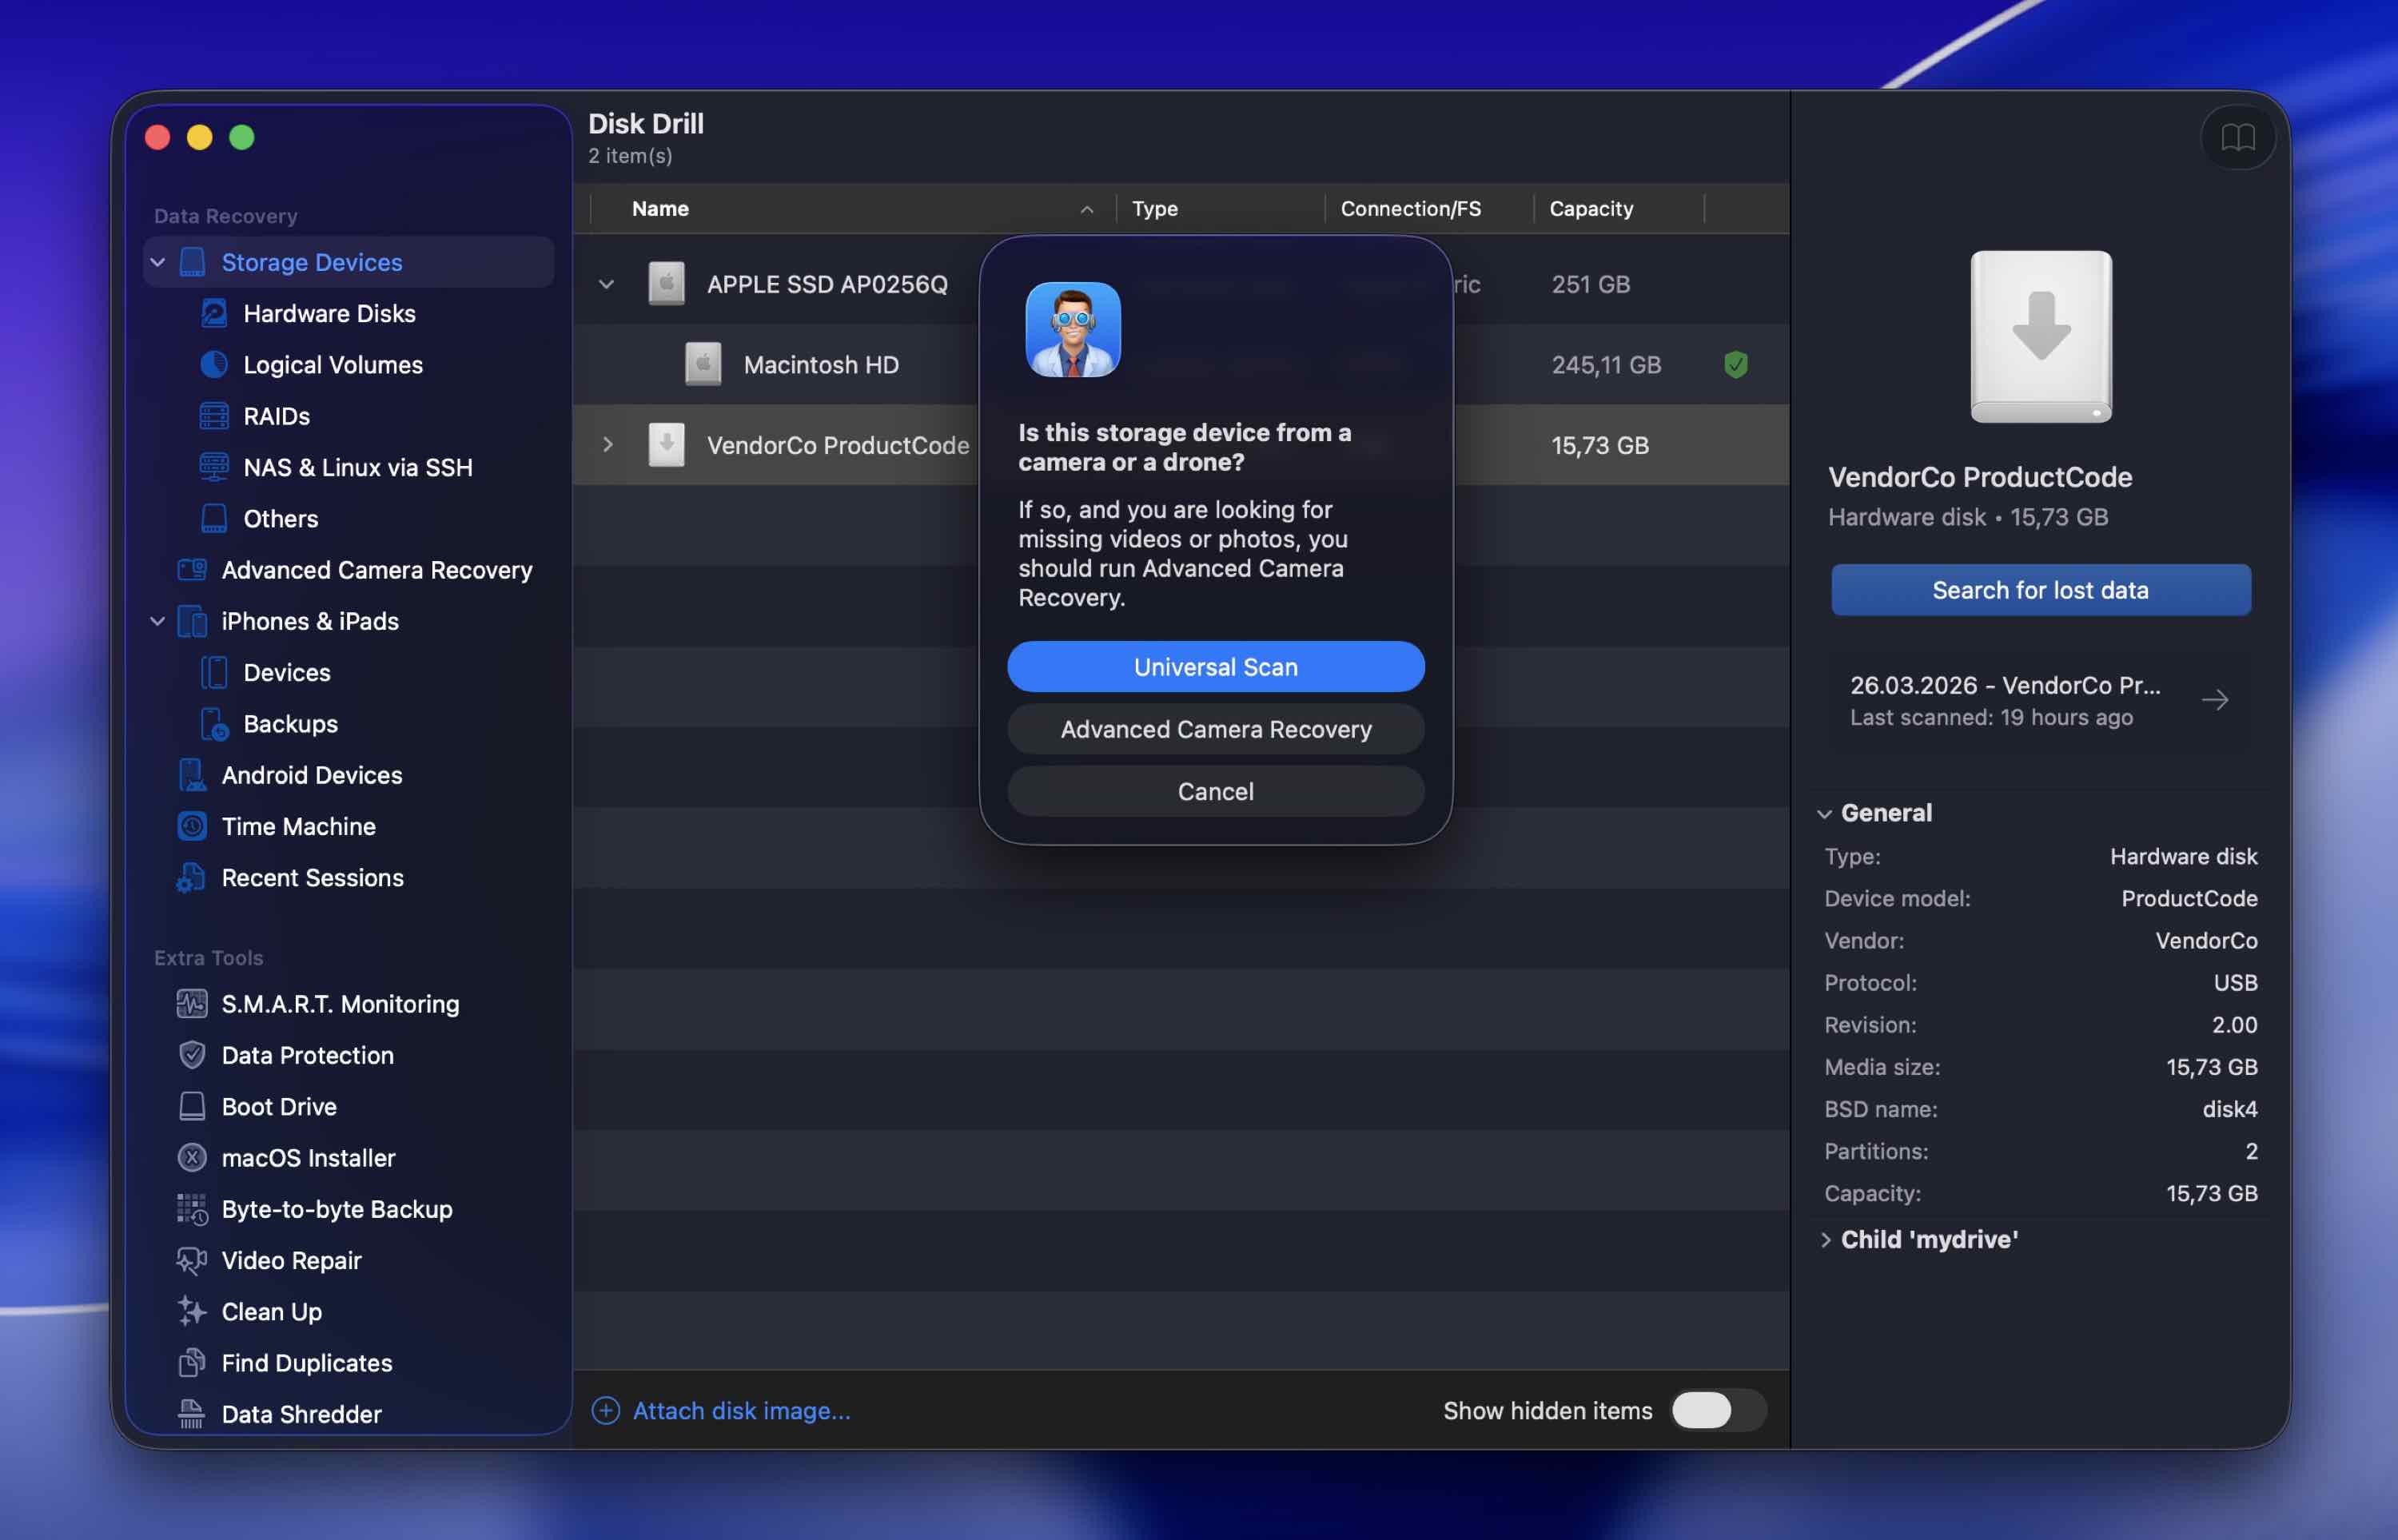Image resolution: width=2398 pixels, height=1540 pixels.
Task: Click NAS & Linux via SSH icon
Action: click(214, 467)
